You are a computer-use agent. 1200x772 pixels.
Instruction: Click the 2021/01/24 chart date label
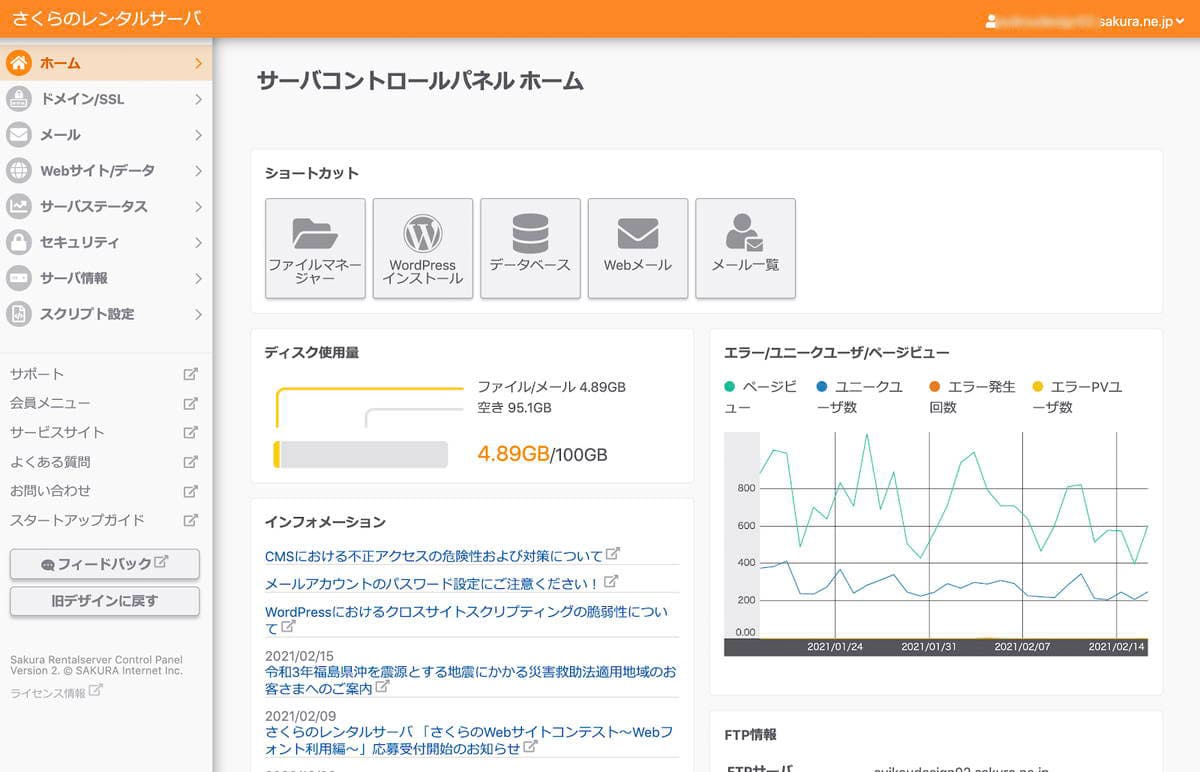coord(835,647)
